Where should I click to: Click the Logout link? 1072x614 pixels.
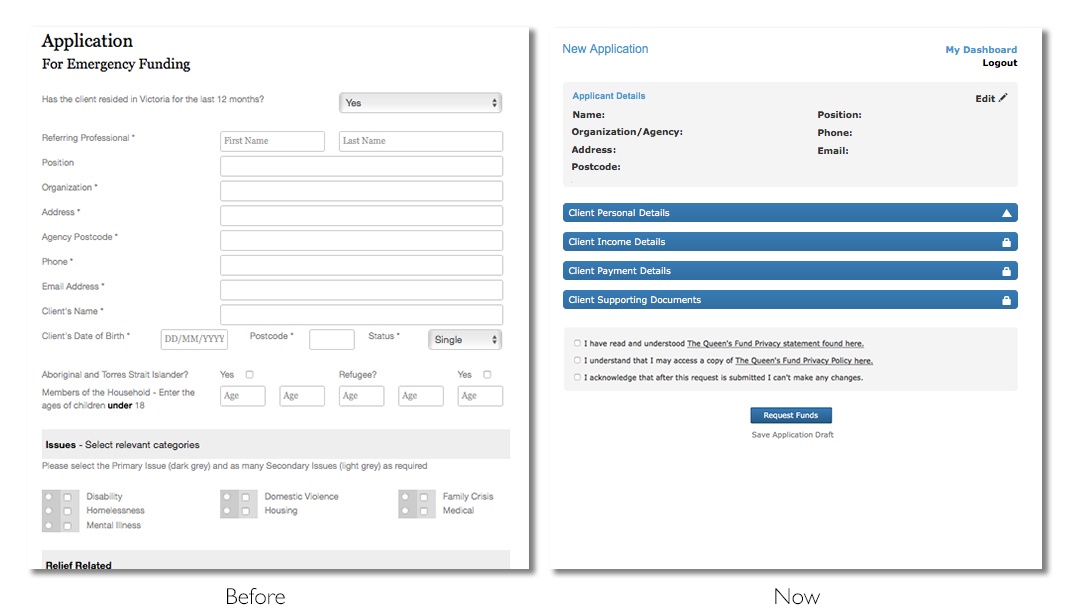(999, 63)
